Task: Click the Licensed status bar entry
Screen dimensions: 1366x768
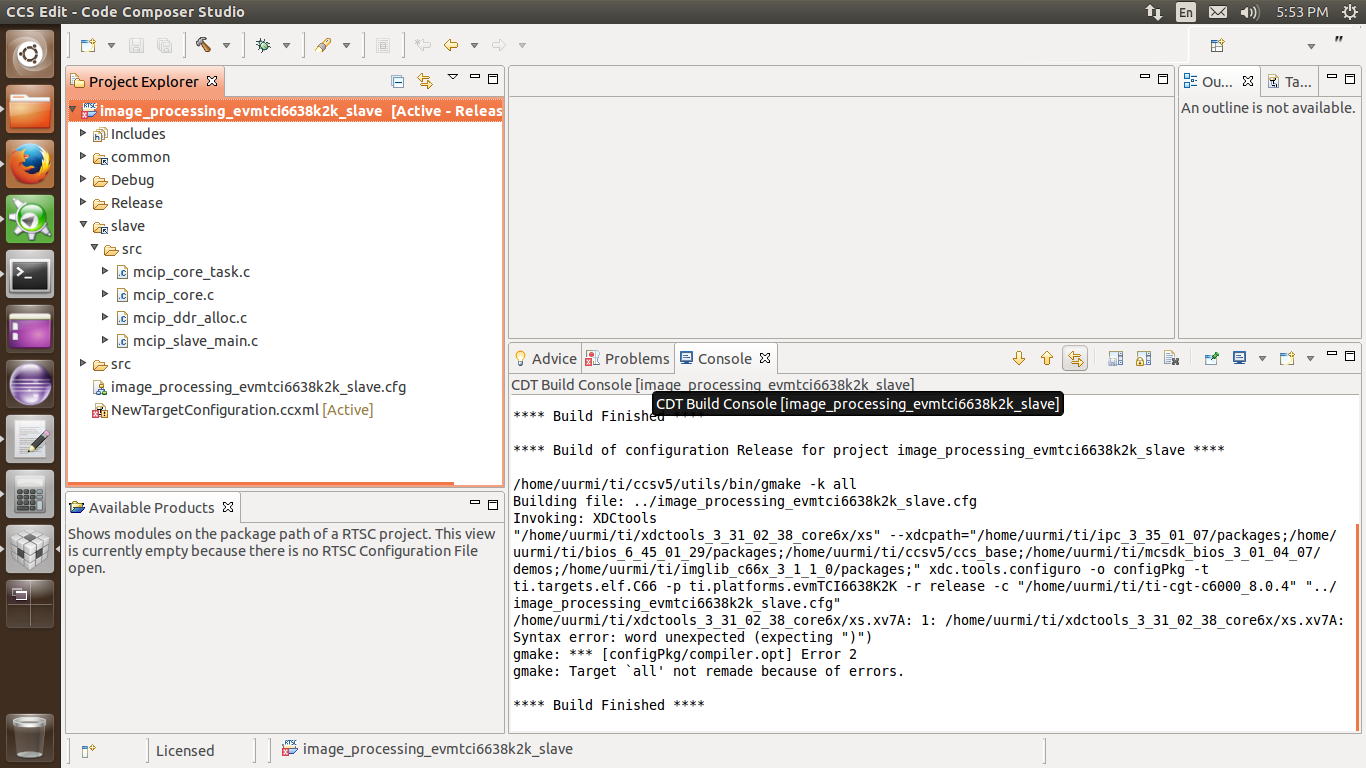Action: [x=185, y=750]
